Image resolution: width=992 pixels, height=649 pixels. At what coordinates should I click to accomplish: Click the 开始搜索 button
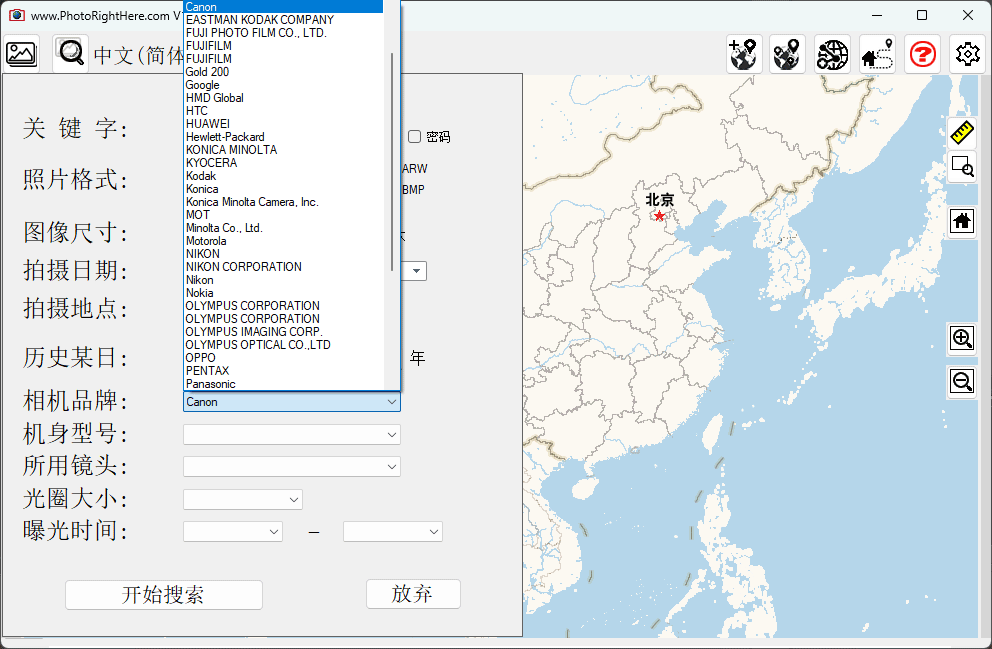164,595
